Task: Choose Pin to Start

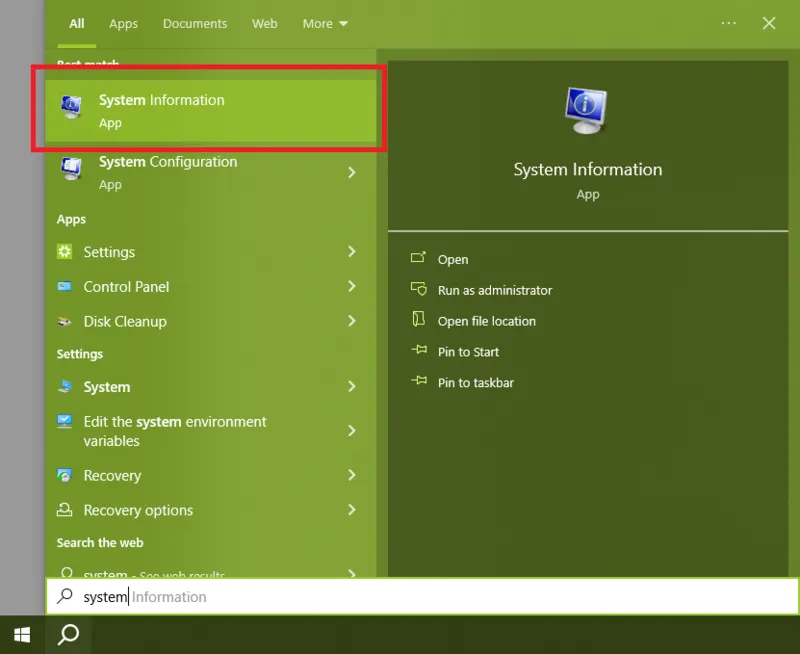Action: click(468, 352)
